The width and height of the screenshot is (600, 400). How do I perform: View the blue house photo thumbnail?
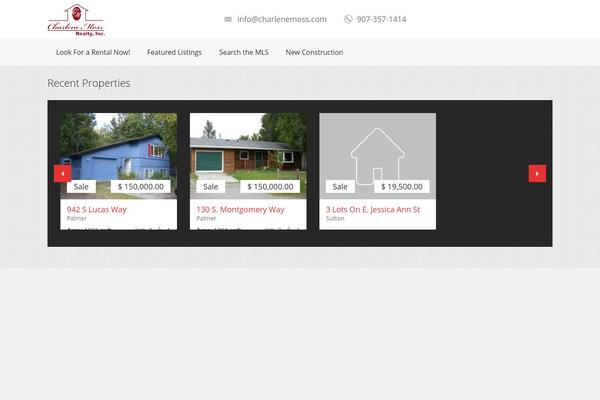[119, 156]
